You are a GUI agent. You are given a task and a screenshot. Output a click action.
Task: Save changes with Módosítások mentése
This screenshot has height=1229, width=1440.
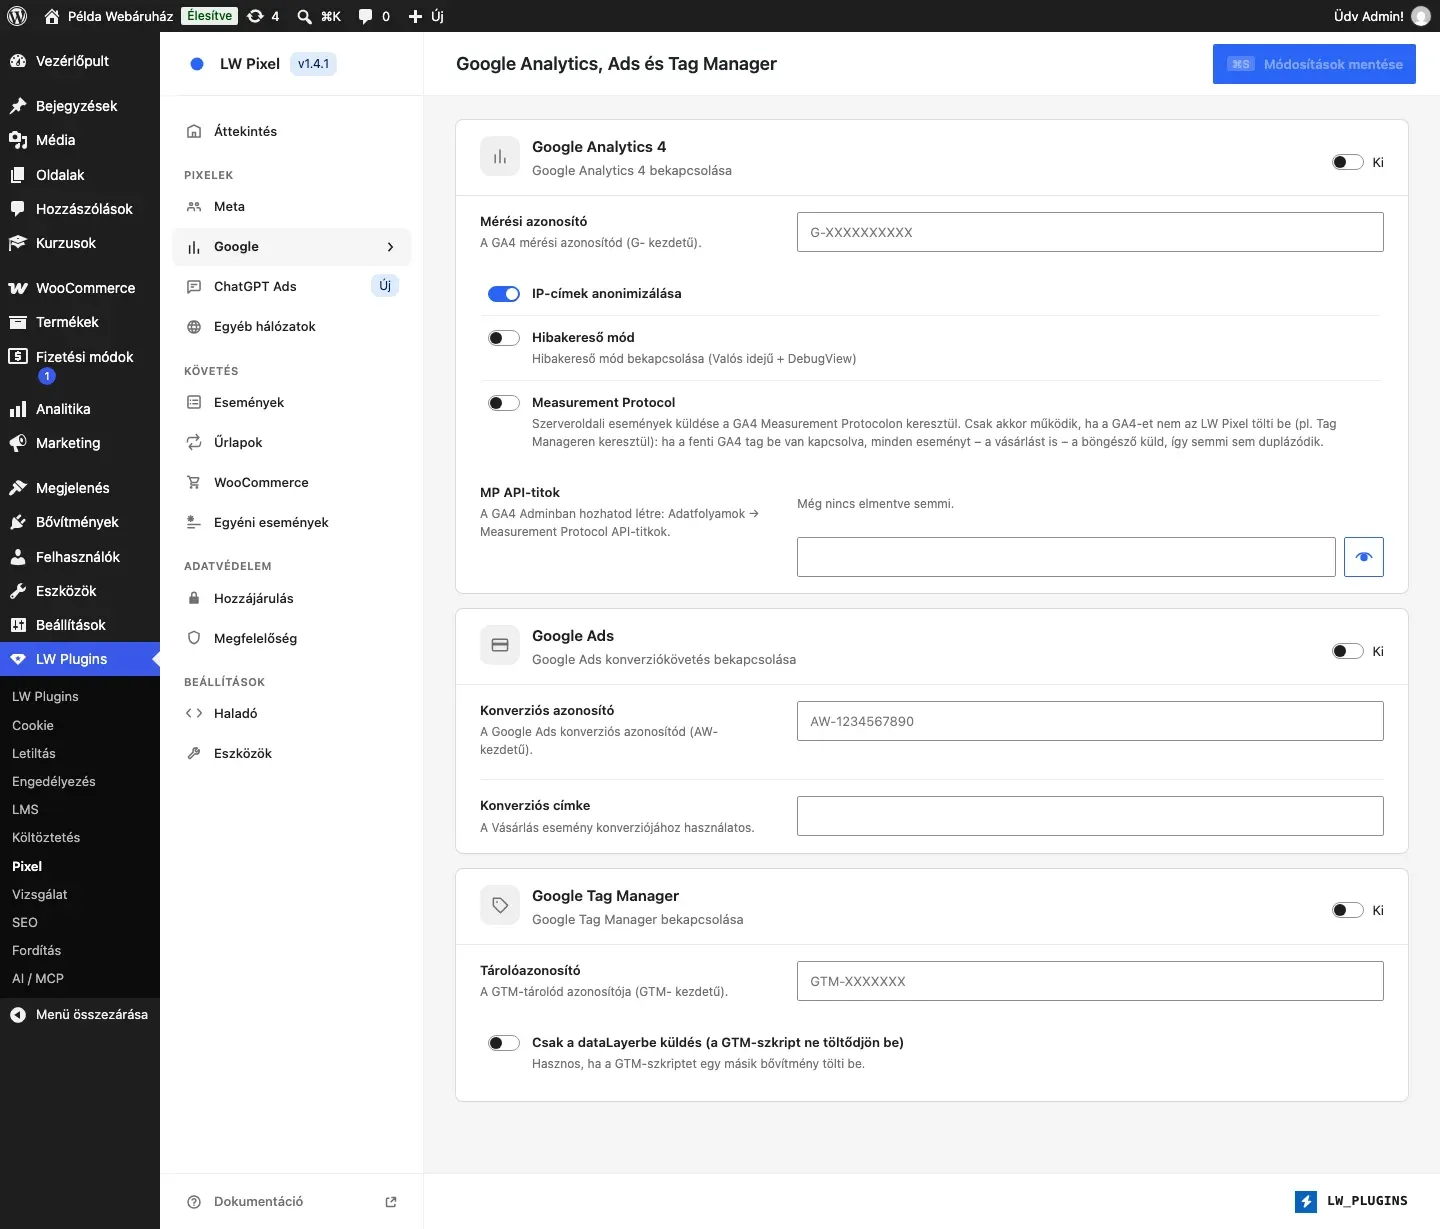click(x=1314, y=64)
